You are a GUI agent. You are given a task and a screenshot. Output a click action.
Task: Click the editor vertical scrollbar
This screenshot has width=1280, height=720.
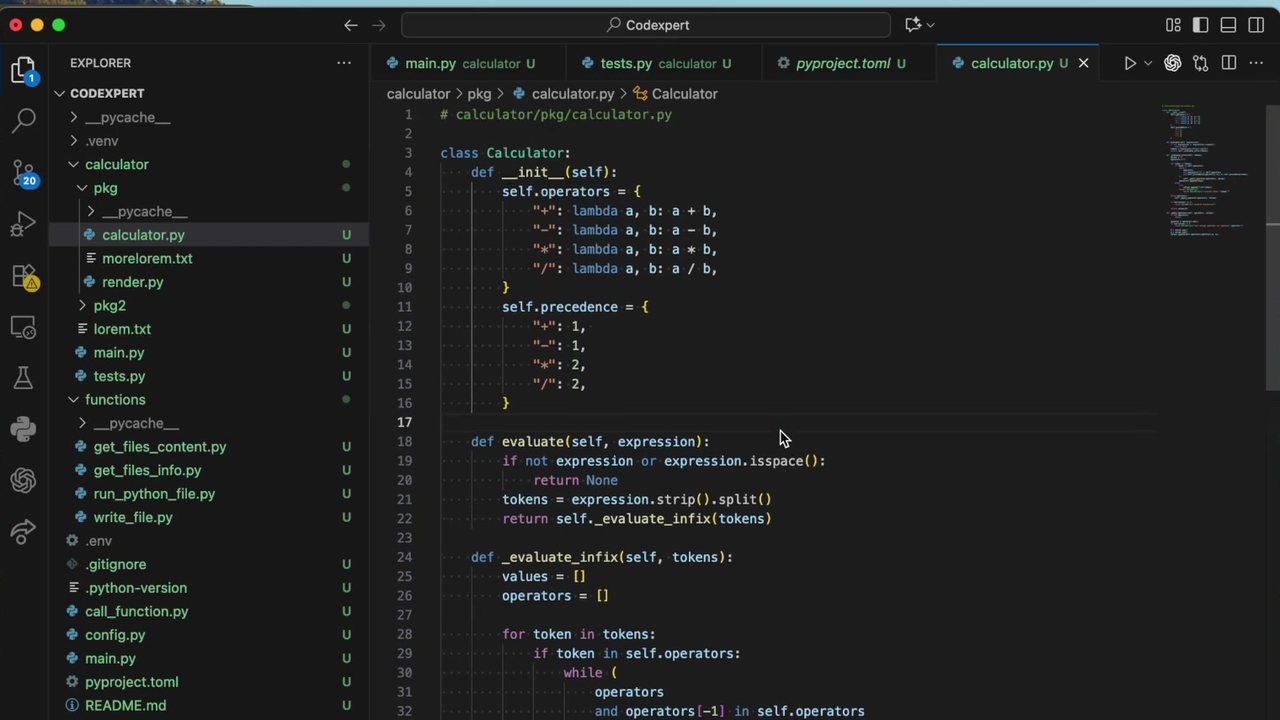(1272, 248)
